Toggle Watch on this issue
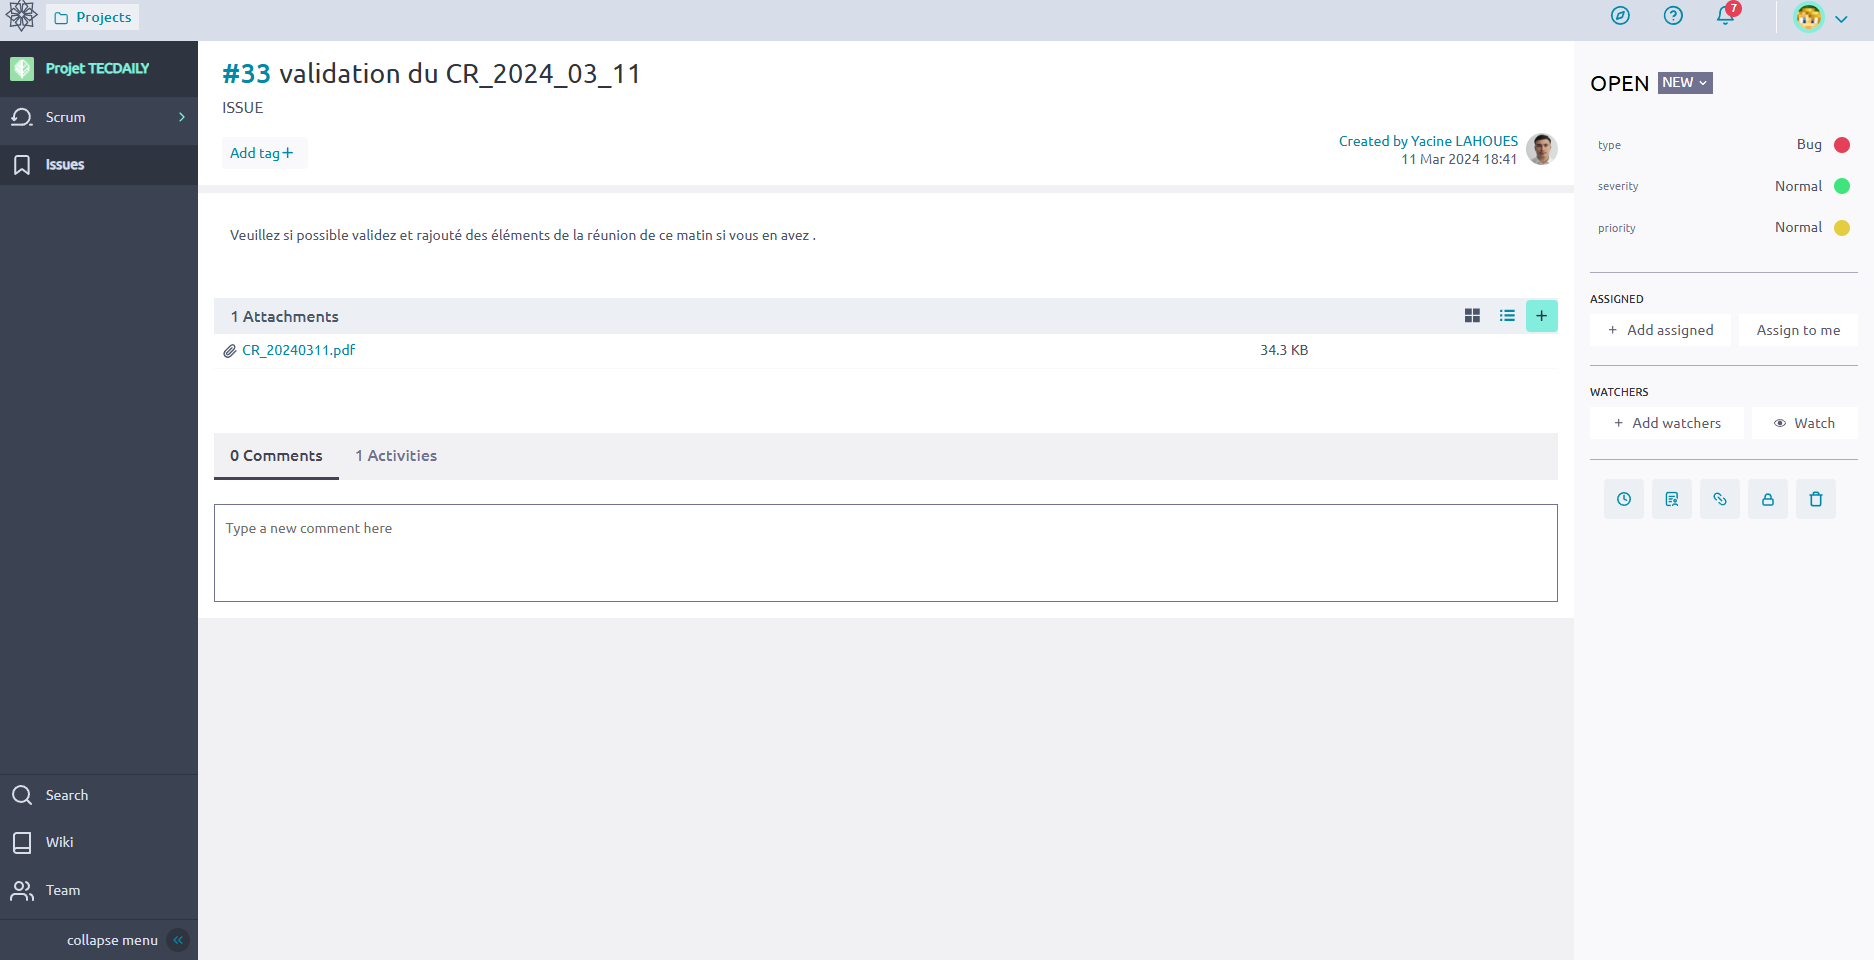 (1804, 423)
